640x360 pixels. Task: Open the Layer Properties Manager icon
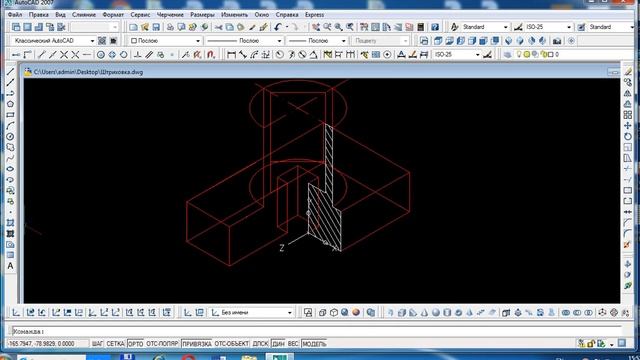click(x=507, y=54)
